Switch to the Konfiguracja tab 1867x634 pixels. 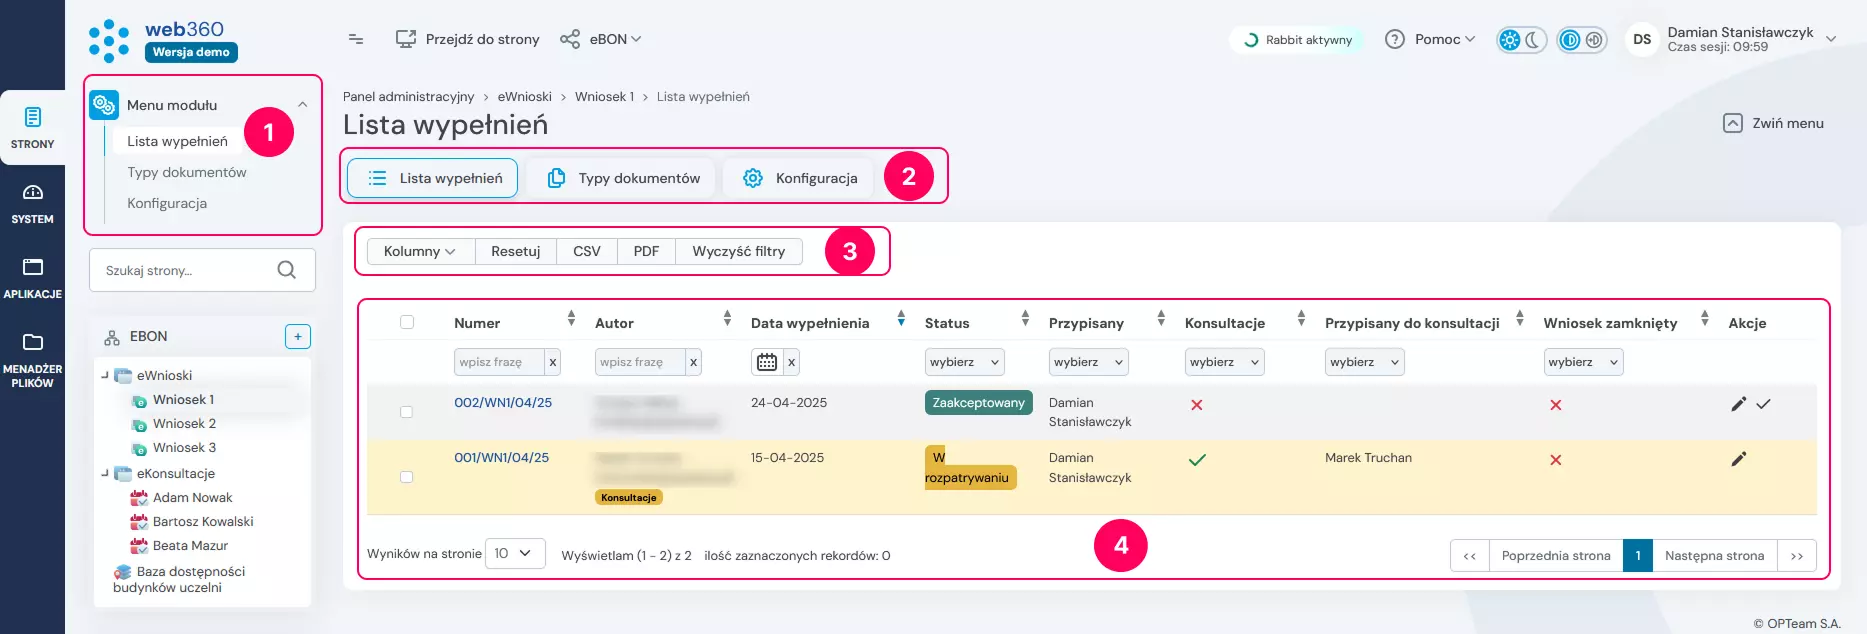pos(800,178)
